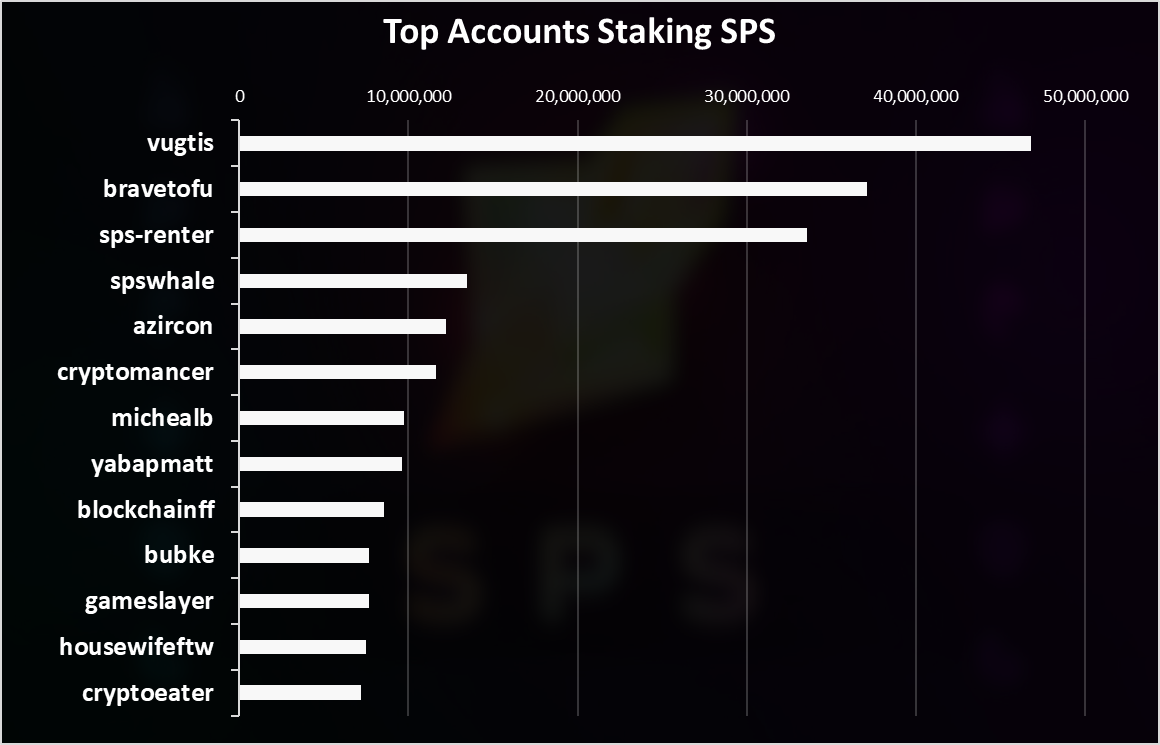Select the yabapmatt bar

[320, 464]
